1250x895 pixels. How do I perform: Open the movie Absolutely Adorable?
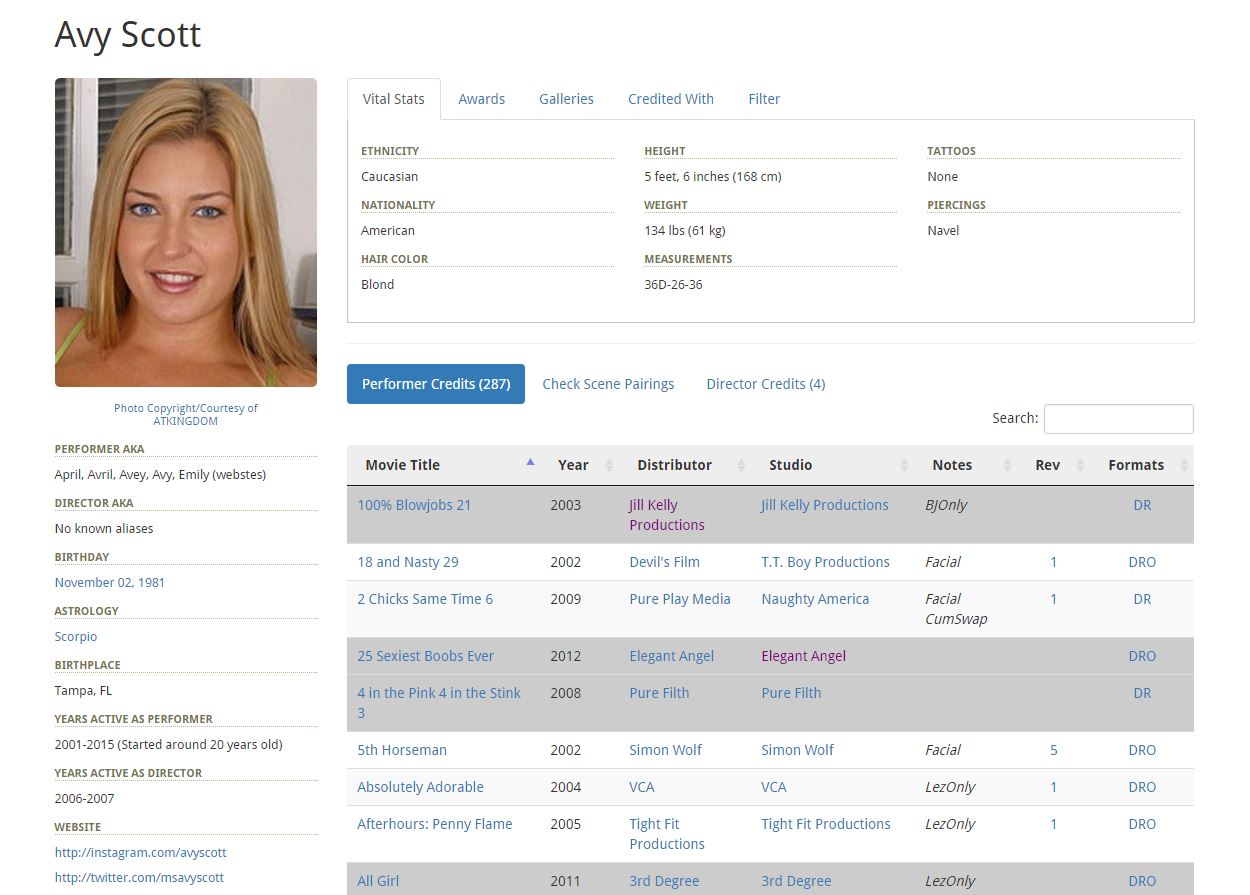pos(420,787)
